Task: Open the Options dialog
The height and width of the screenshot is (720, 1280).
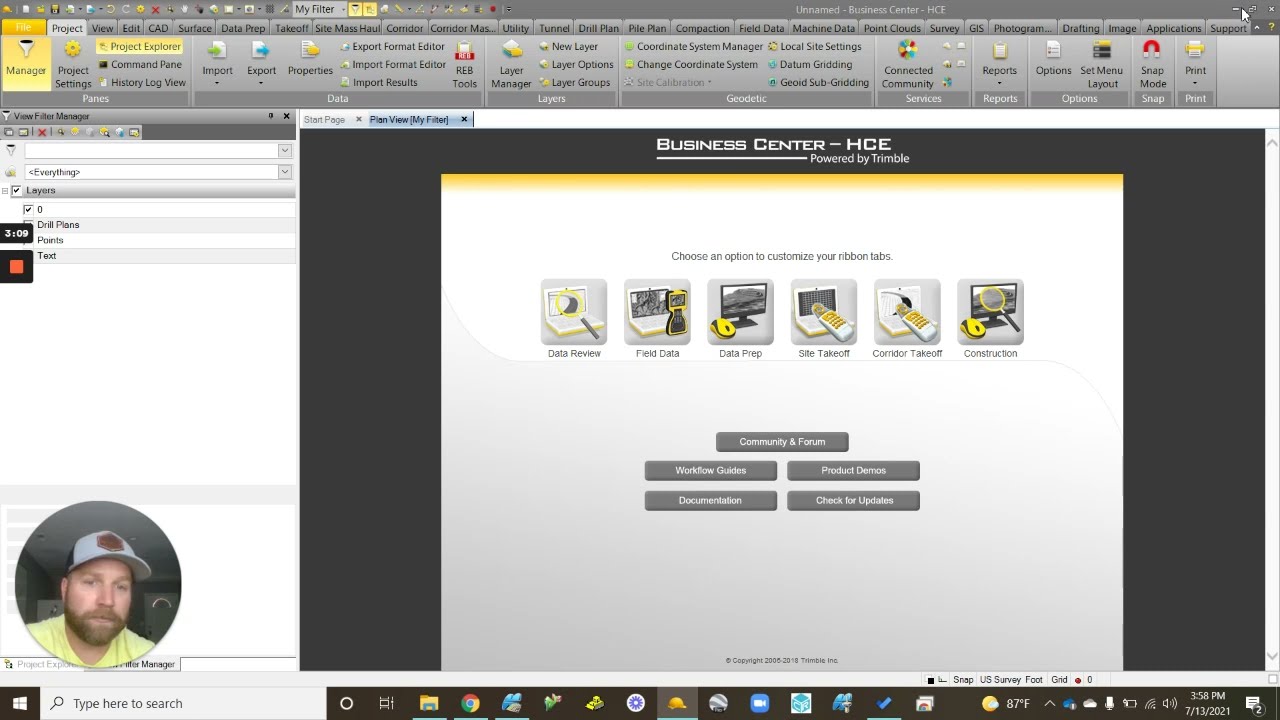Action: (1053, 60)
